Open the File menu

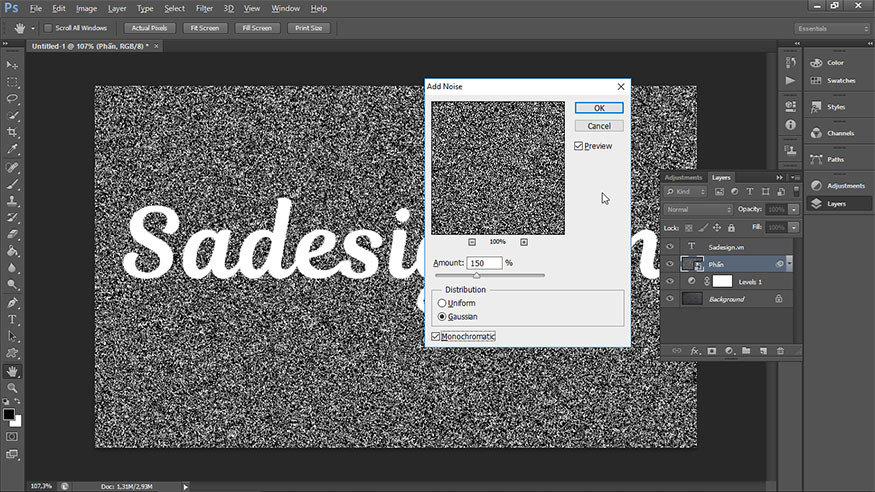pyautogui.click(x=36, y=8)
